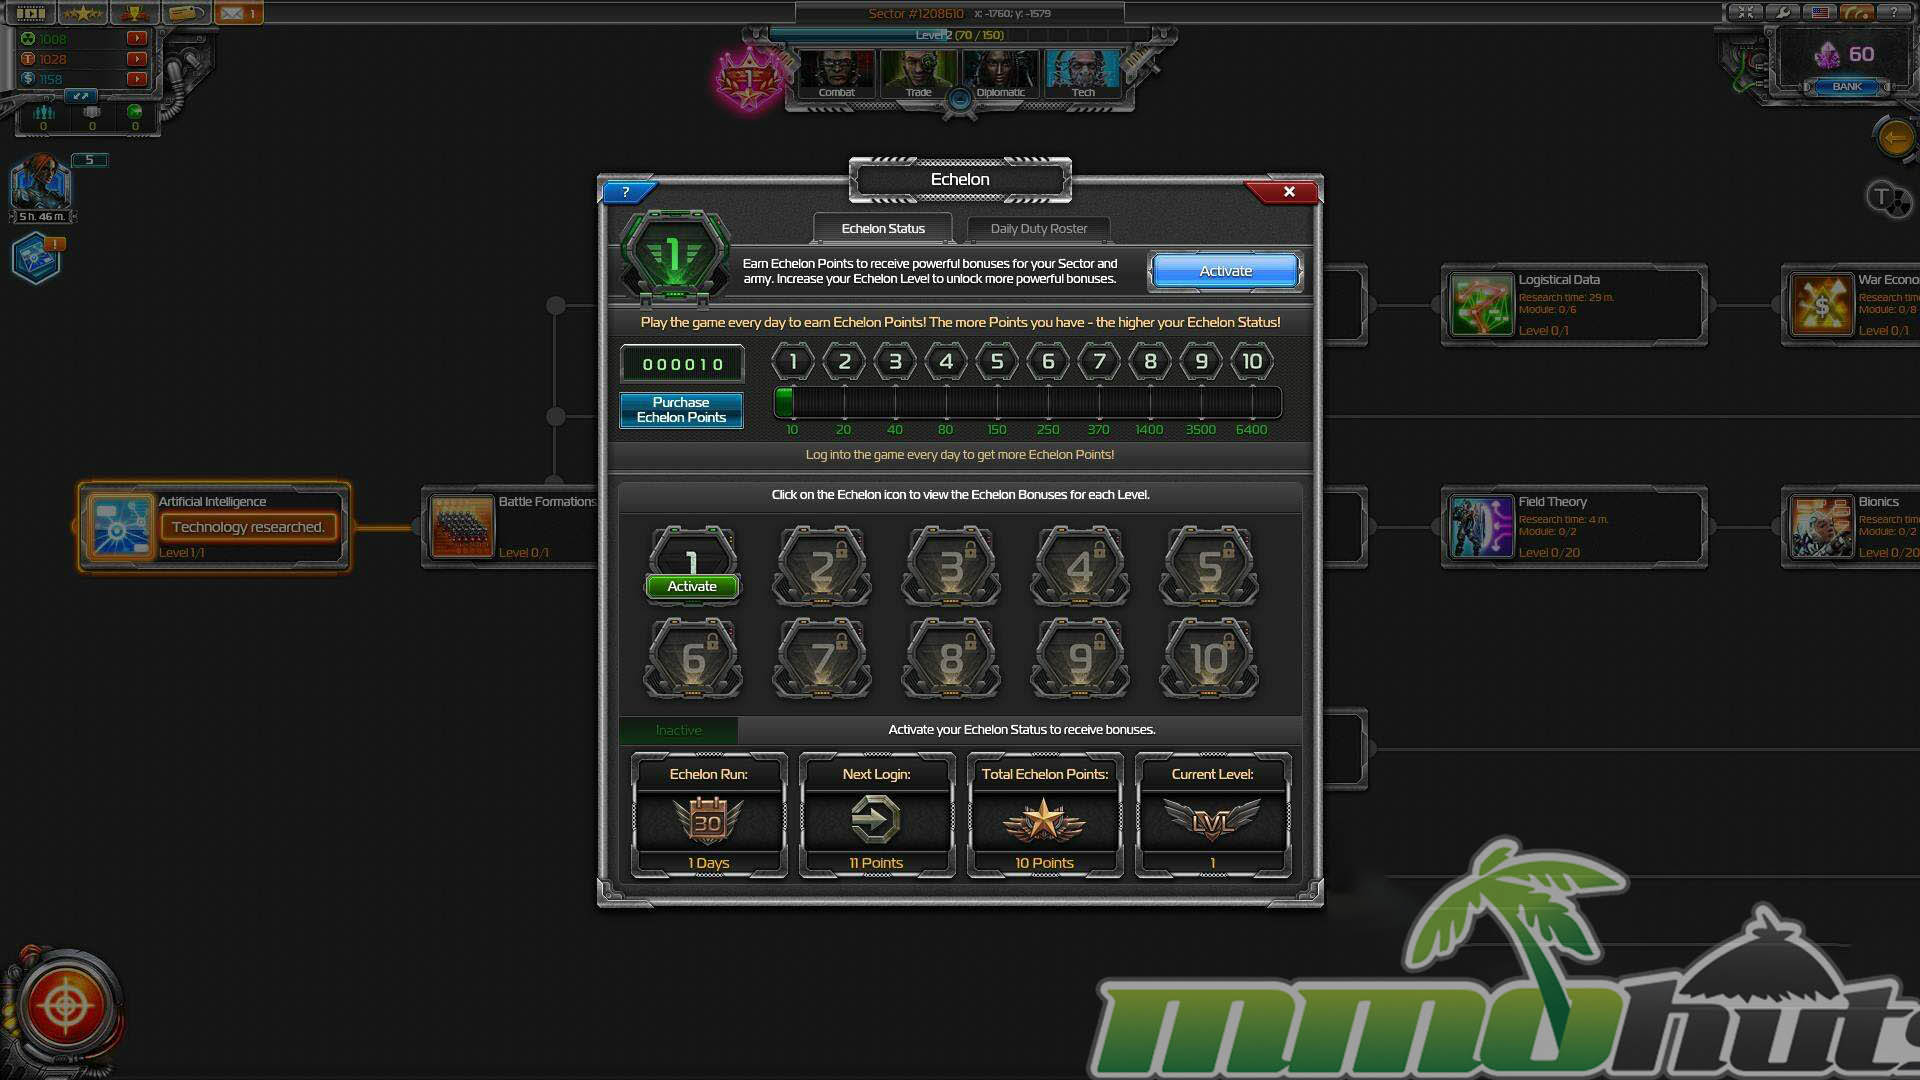The height and width of the screenshot is (1080, 1920).
Task: Toggle the sound signal icon
Action: [x=1857, y=13]
